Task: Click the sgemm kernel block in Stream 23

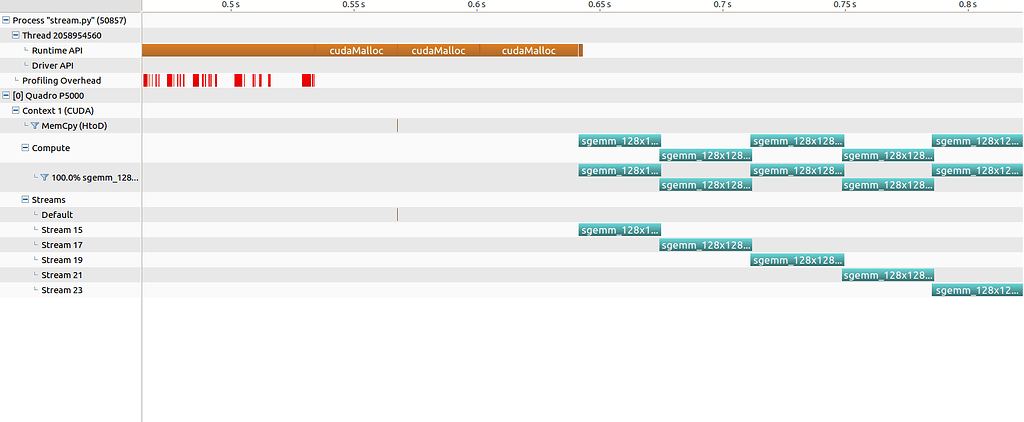Action: [977, 290]
